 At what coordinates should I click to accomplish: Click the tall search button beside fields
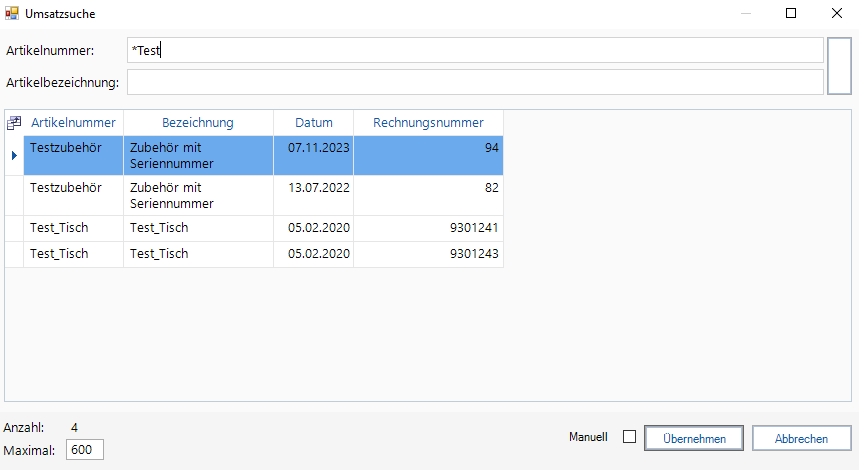point(839,66)
